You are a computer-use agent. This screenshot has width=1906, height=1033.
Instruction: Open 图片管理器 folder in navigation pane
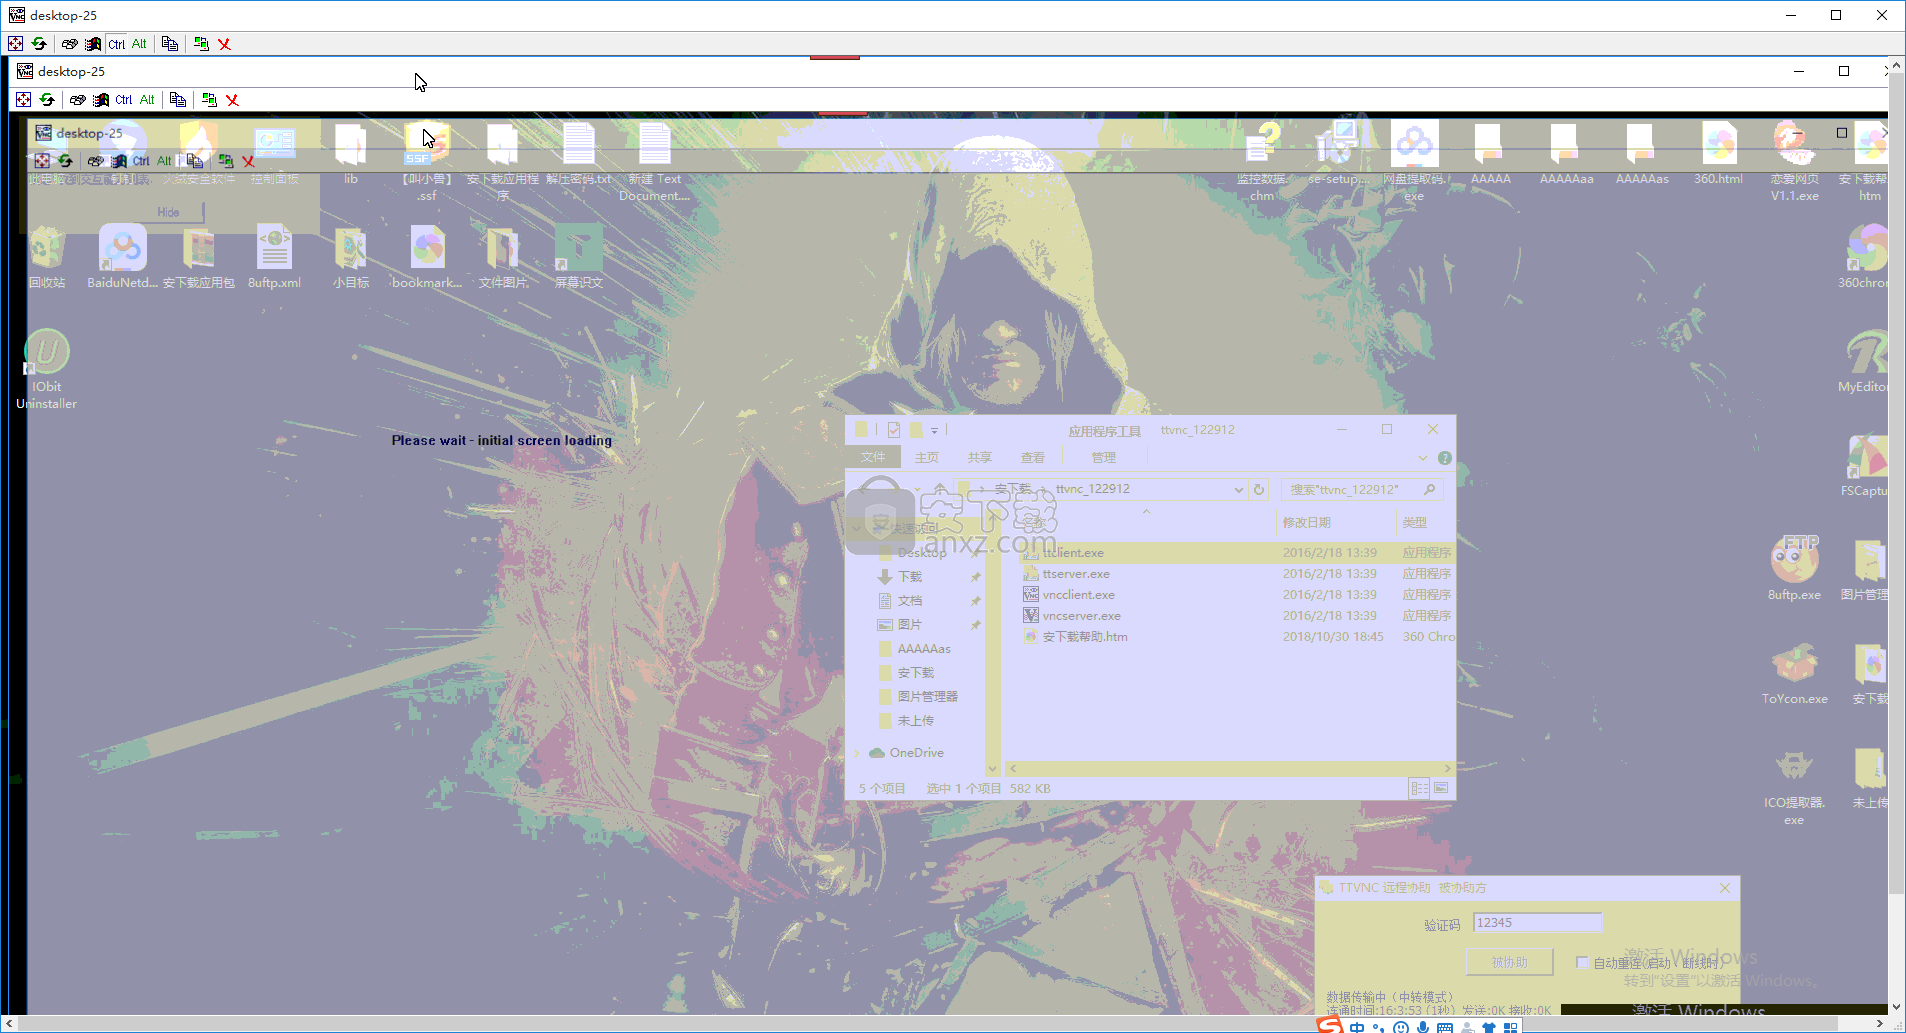(927, 697)
